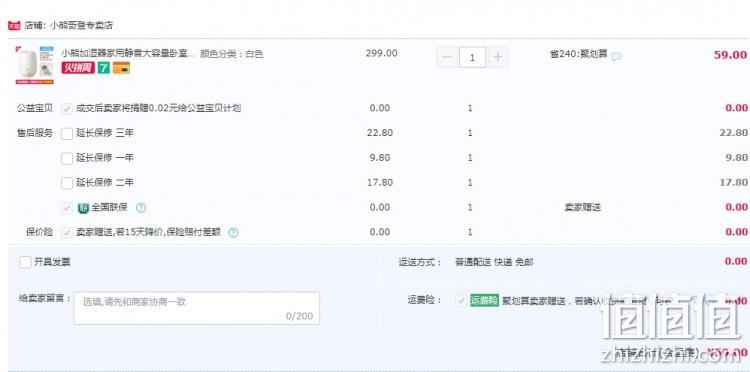Toggle the 运费险 shipping insurance checkbox
Screen dimensions: 750x372
point(462,301)
